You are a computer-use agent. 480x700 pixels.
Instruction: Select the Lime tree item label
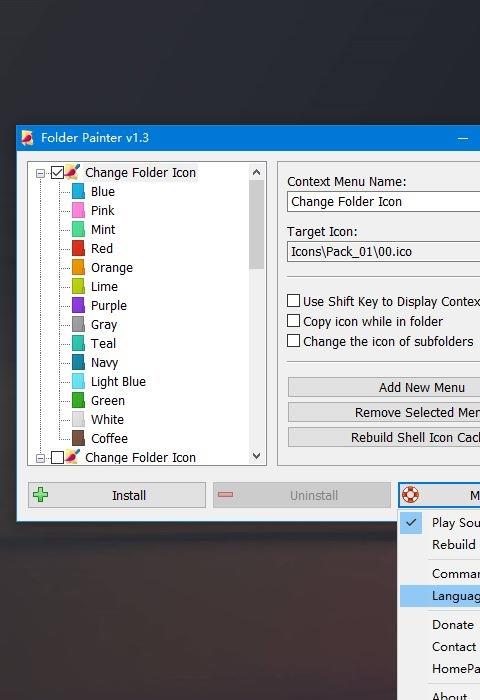coord(104,286)
